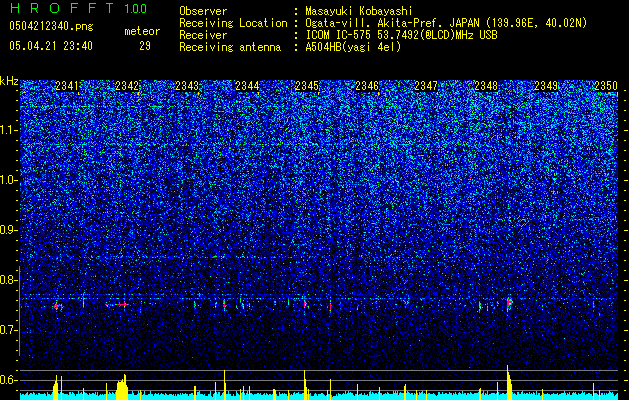Click the meteor count label
This screenshot has width=629, height=400.
click(x=142, y=31)
